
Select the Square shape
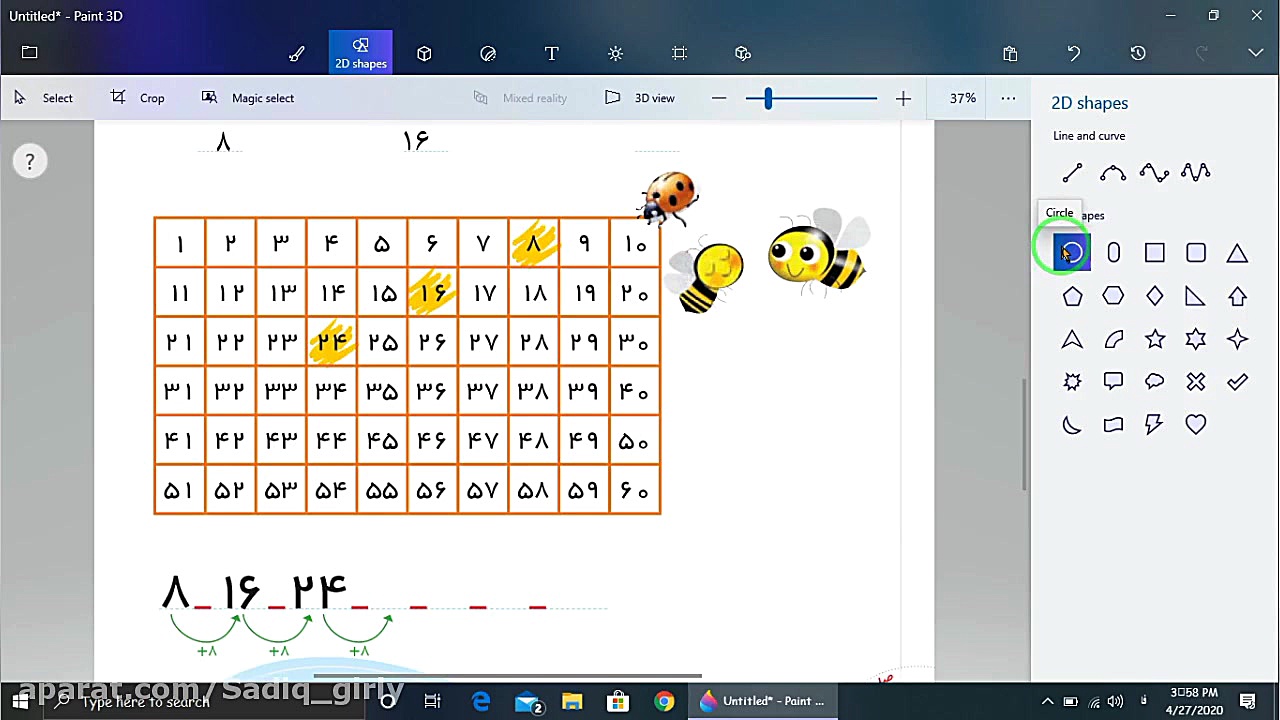pyautogui.click(x=1155, y=253)
